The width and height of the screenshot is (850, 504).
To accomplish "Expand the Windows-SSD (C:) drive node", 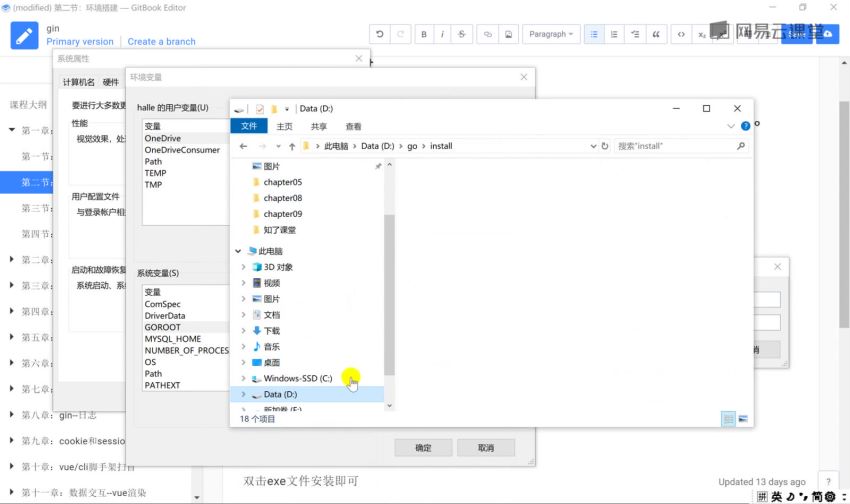I will click(243, 378).
